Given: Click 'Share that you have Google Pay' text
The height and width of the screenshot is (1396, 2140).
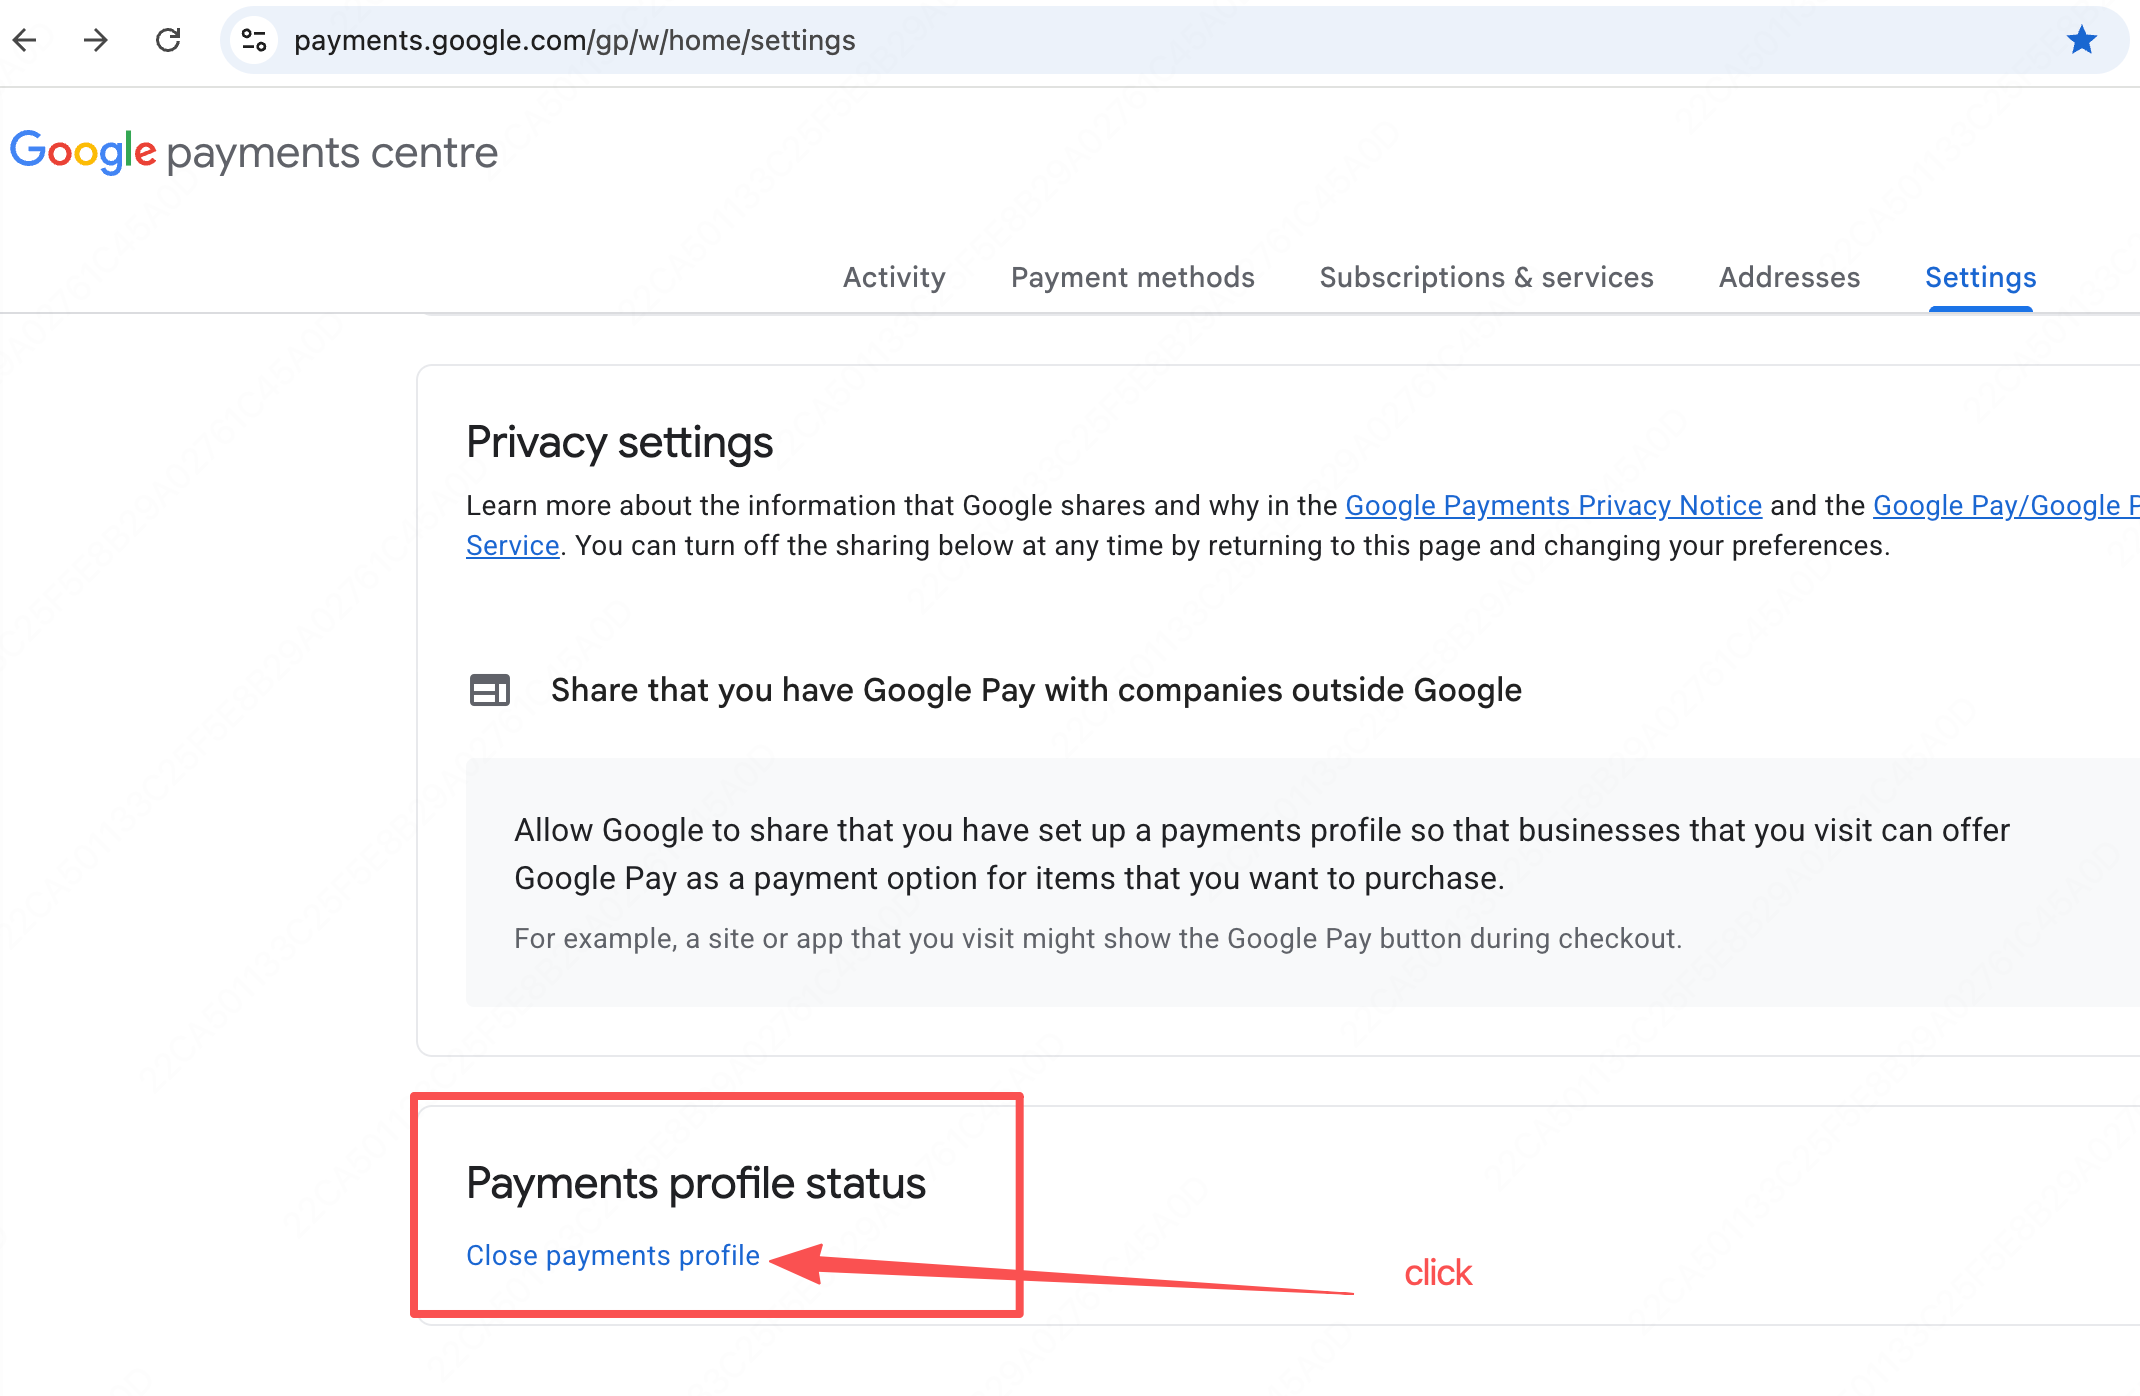Looking at the screenshot, I should 1036,690.
